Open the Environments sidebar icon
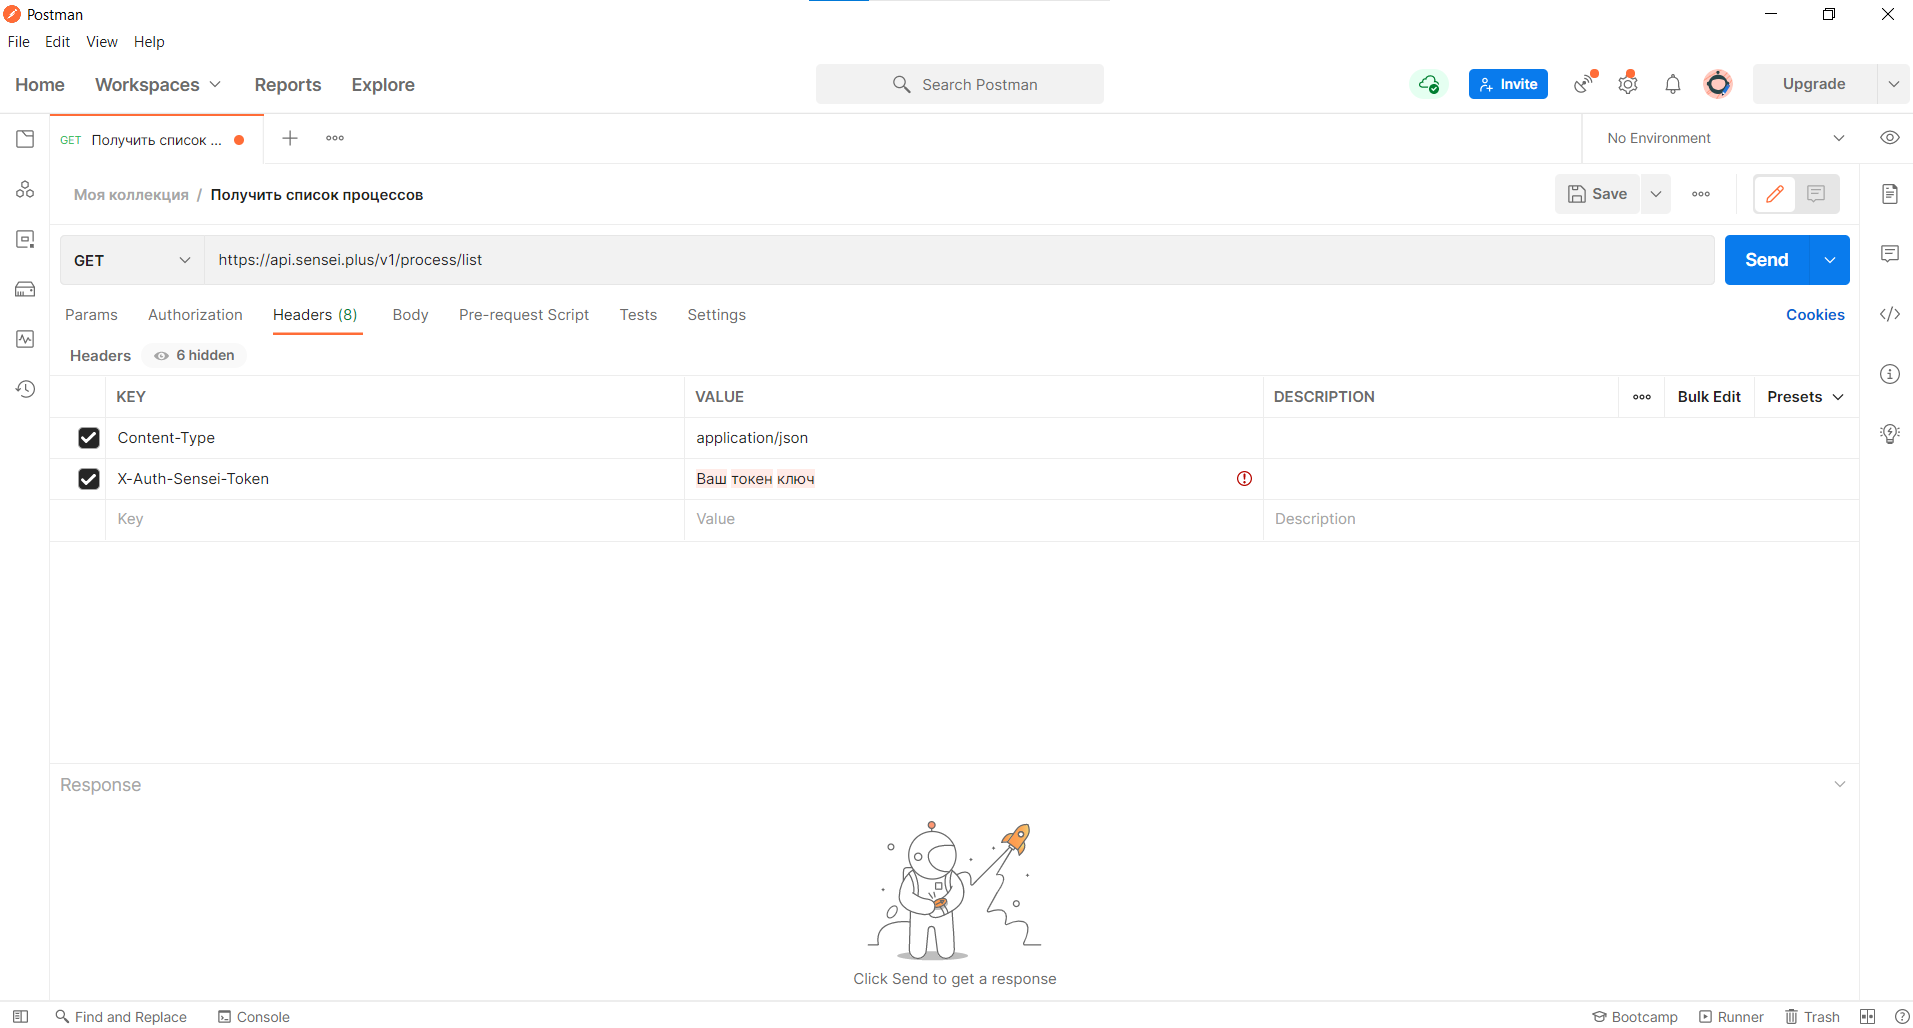The width and height of the screenshot is (1913, 1028). pyautogui.click(x=25, y=239)
